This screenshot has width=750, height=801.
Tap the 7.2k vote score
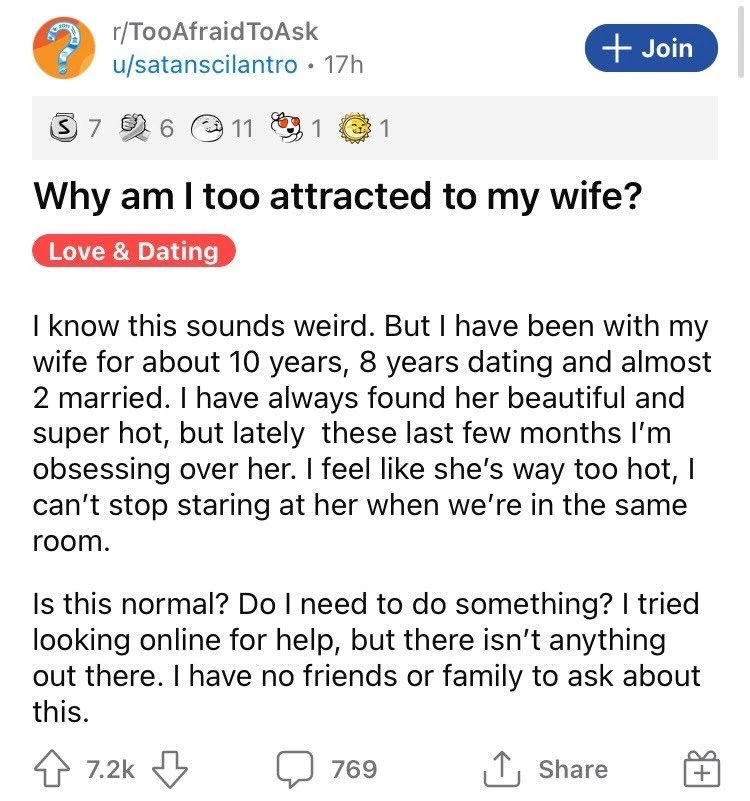pyautogui.click(x=110, y=769)
